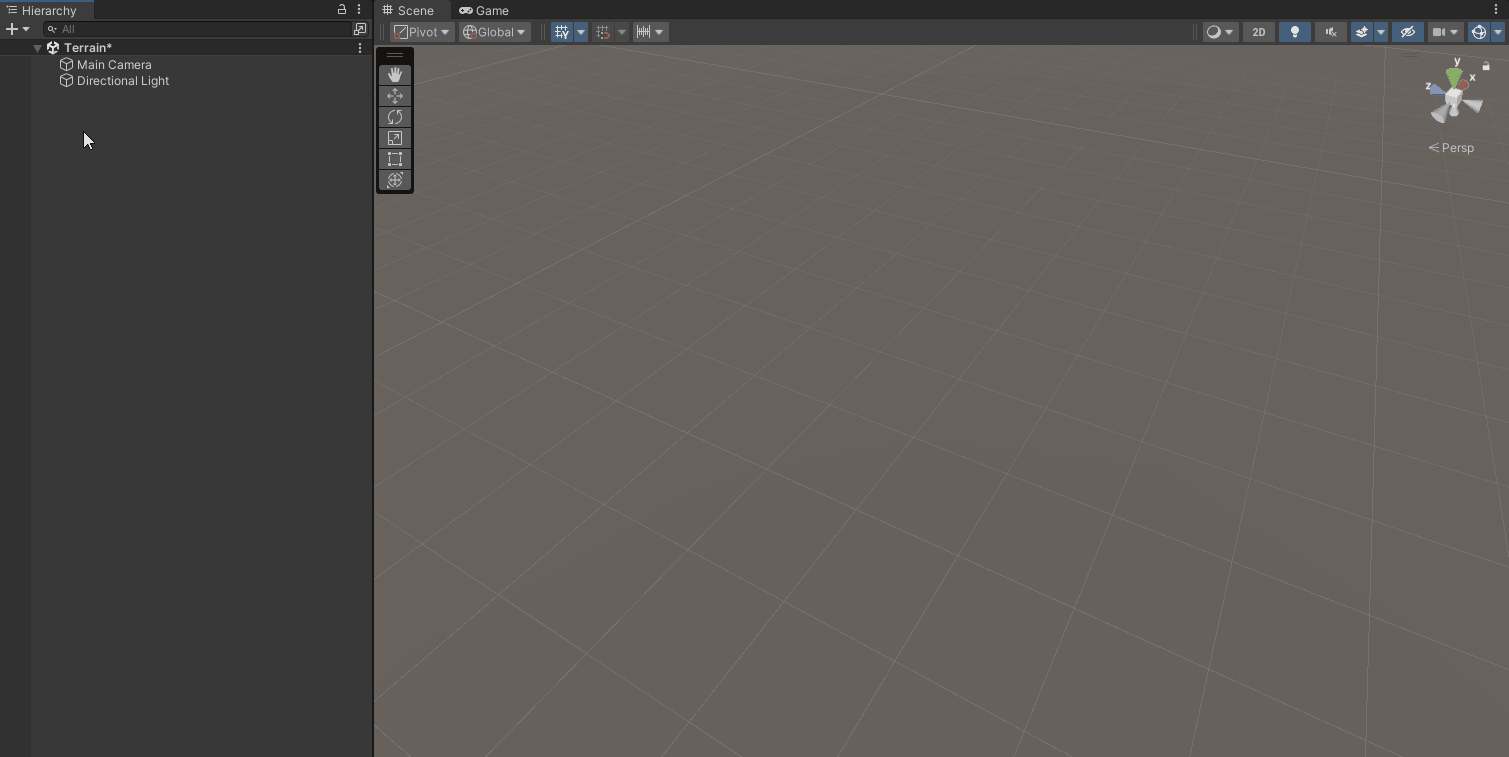
Task: Select the Rect tool
Action: [x=395, y=159]
